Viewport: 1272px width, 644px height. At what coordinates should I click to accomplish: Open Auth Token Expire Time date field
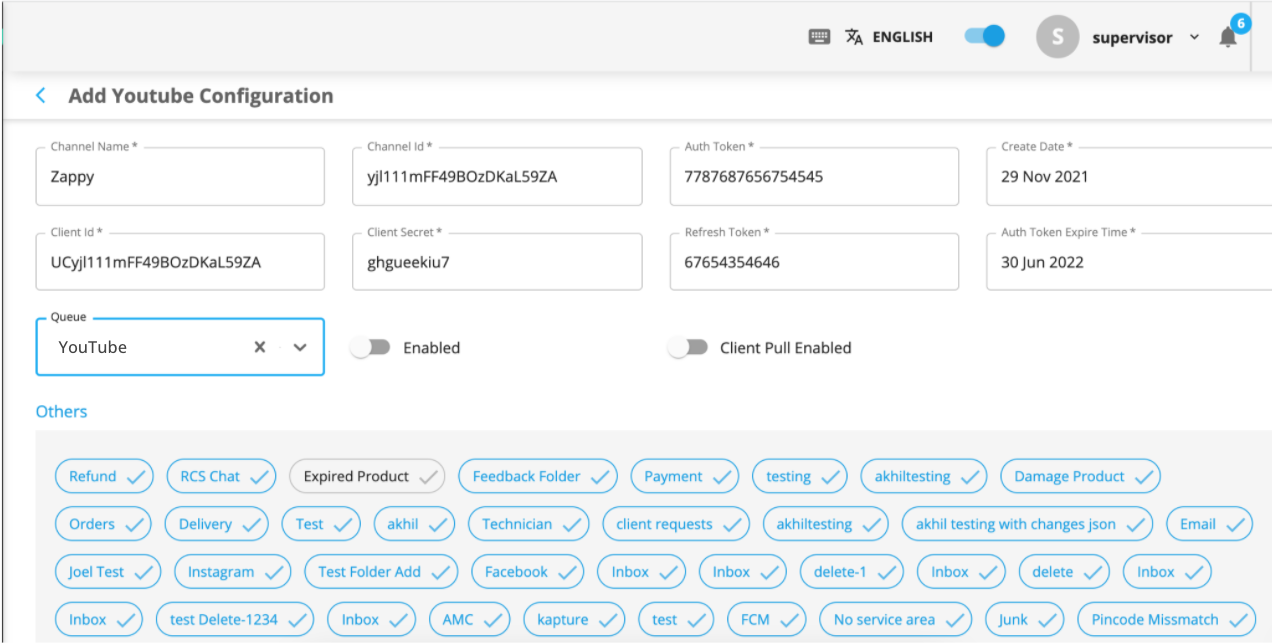click(x=1129, y=262)
